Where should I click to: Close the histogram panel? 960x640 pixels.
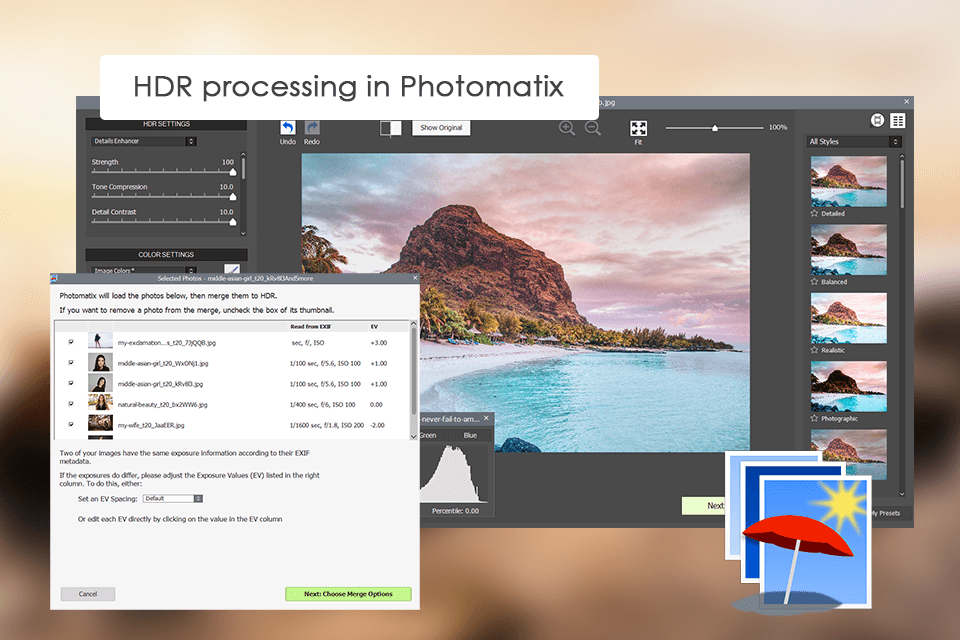click(x=487, y=418)
